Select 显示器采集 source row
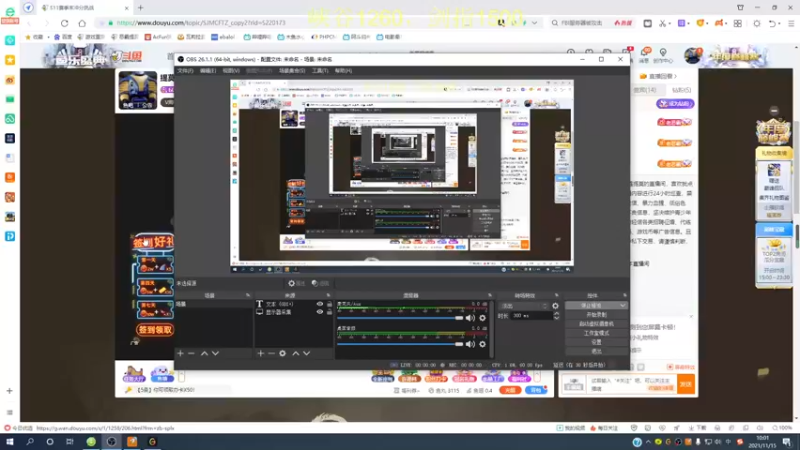 [x=294, y=312]
